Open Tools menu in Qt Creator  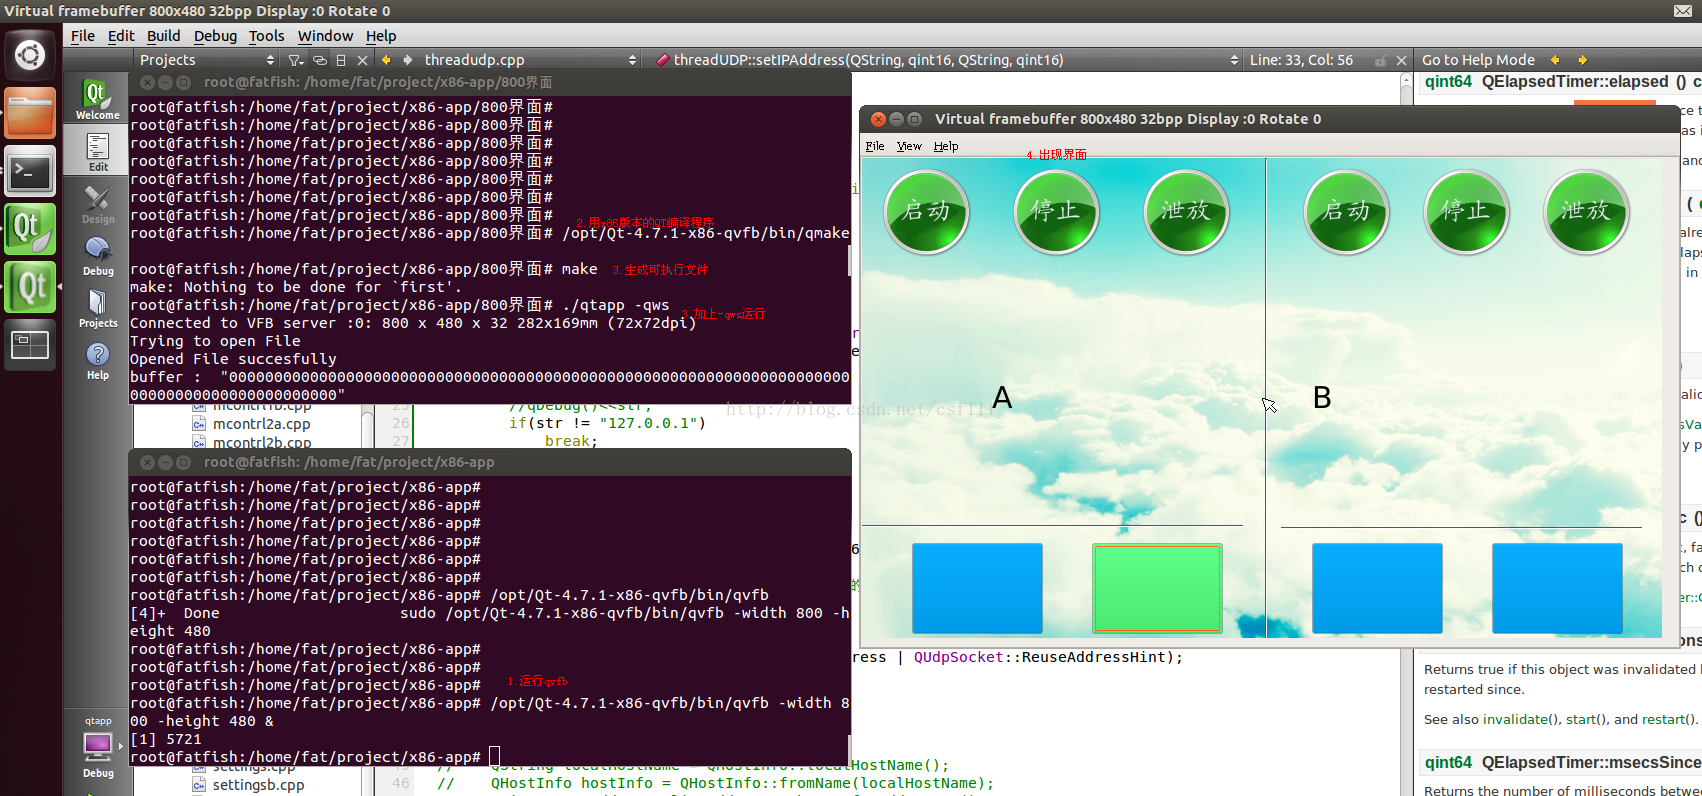click(267, 36)
